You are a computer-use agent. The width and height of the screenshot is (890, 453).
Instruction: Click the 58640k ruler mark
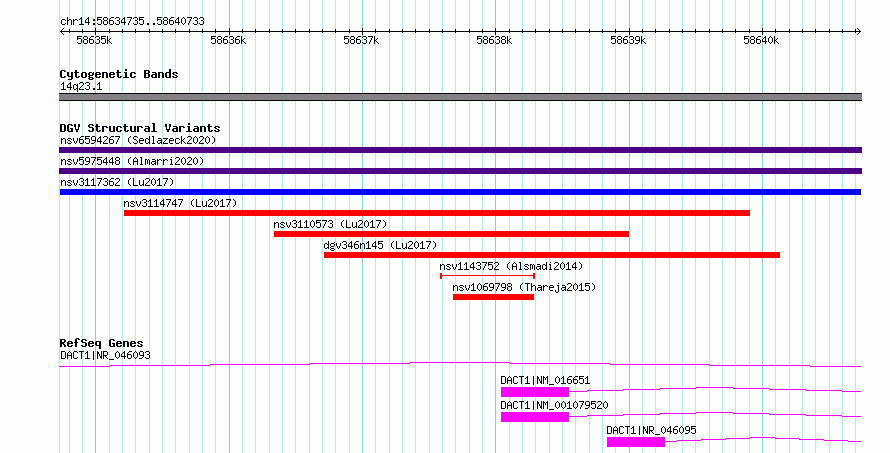click(x=761, y=40)
